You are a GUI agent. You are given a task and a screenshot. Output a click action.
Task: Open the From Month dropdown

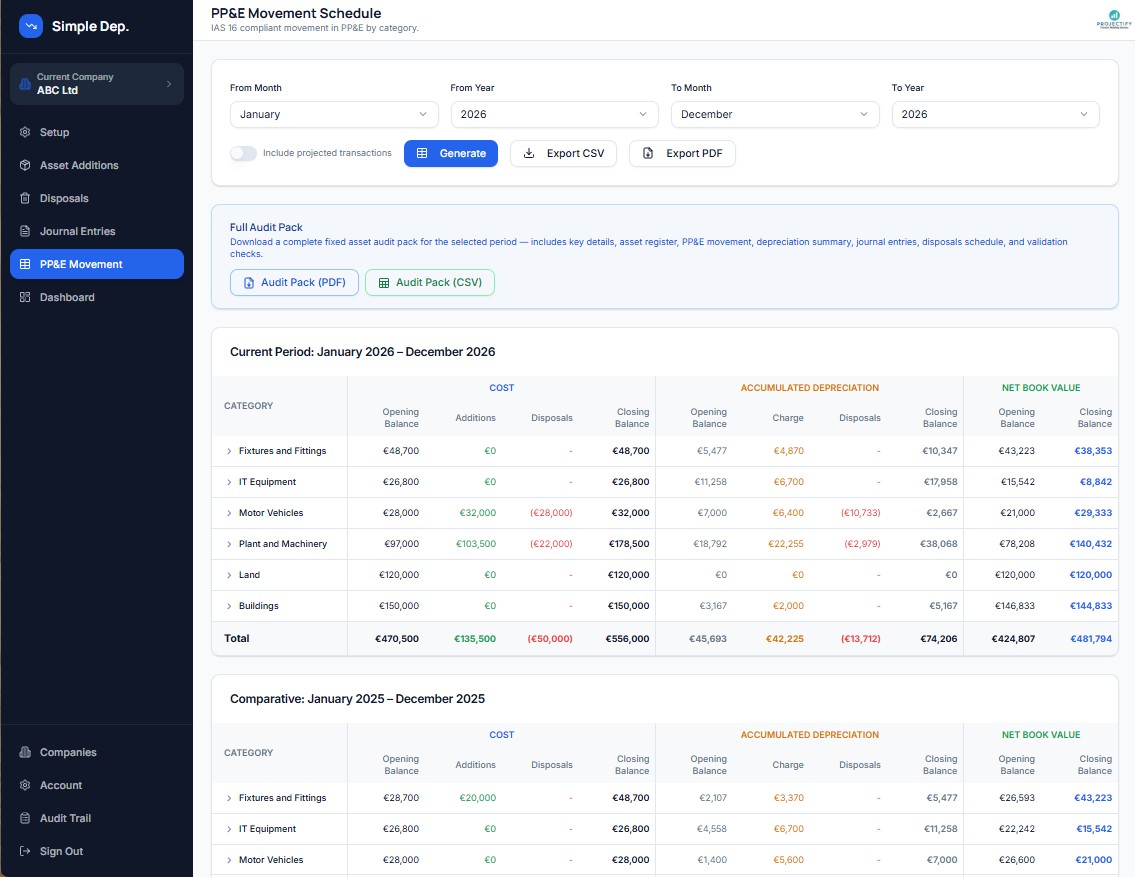click(x=334, y=114)
